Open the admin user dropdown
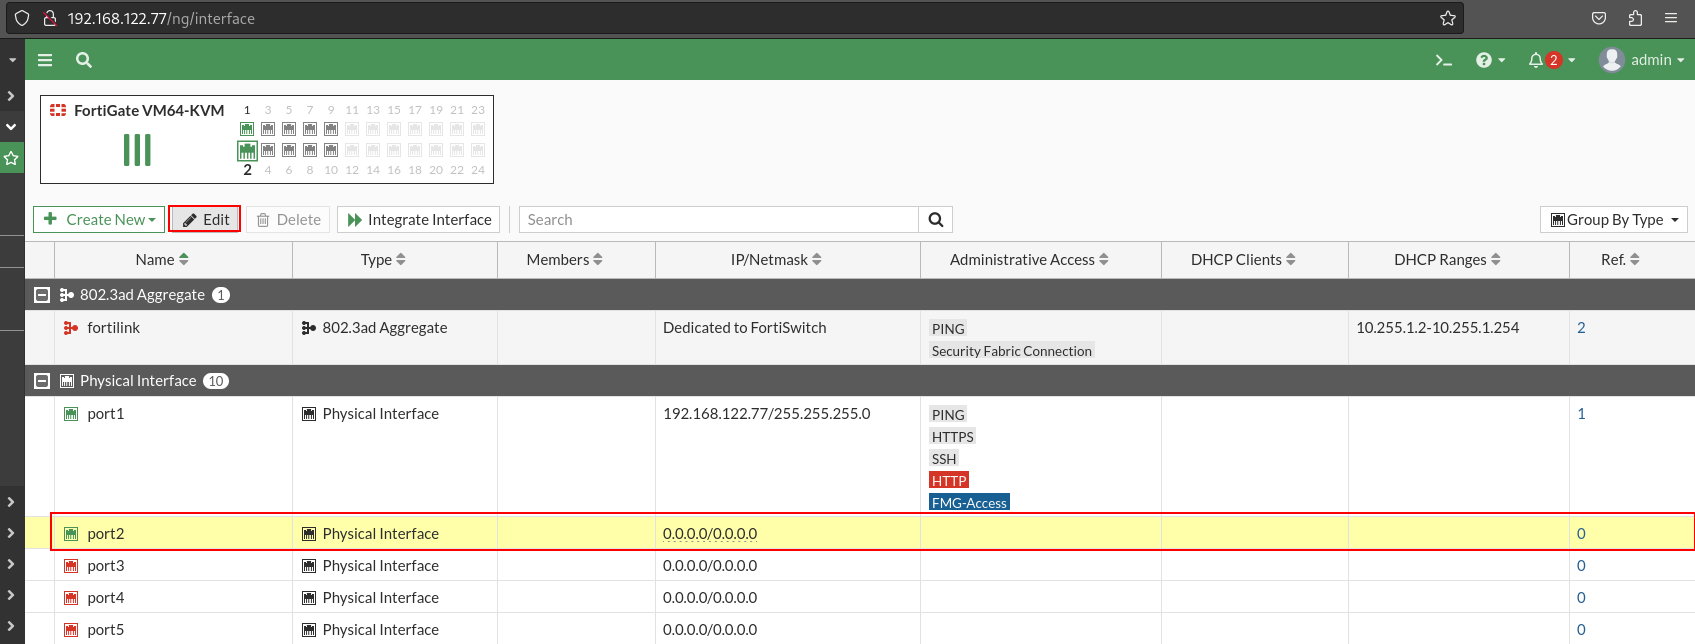Viewport: 1695px width, 644px height. point(1641,60)
